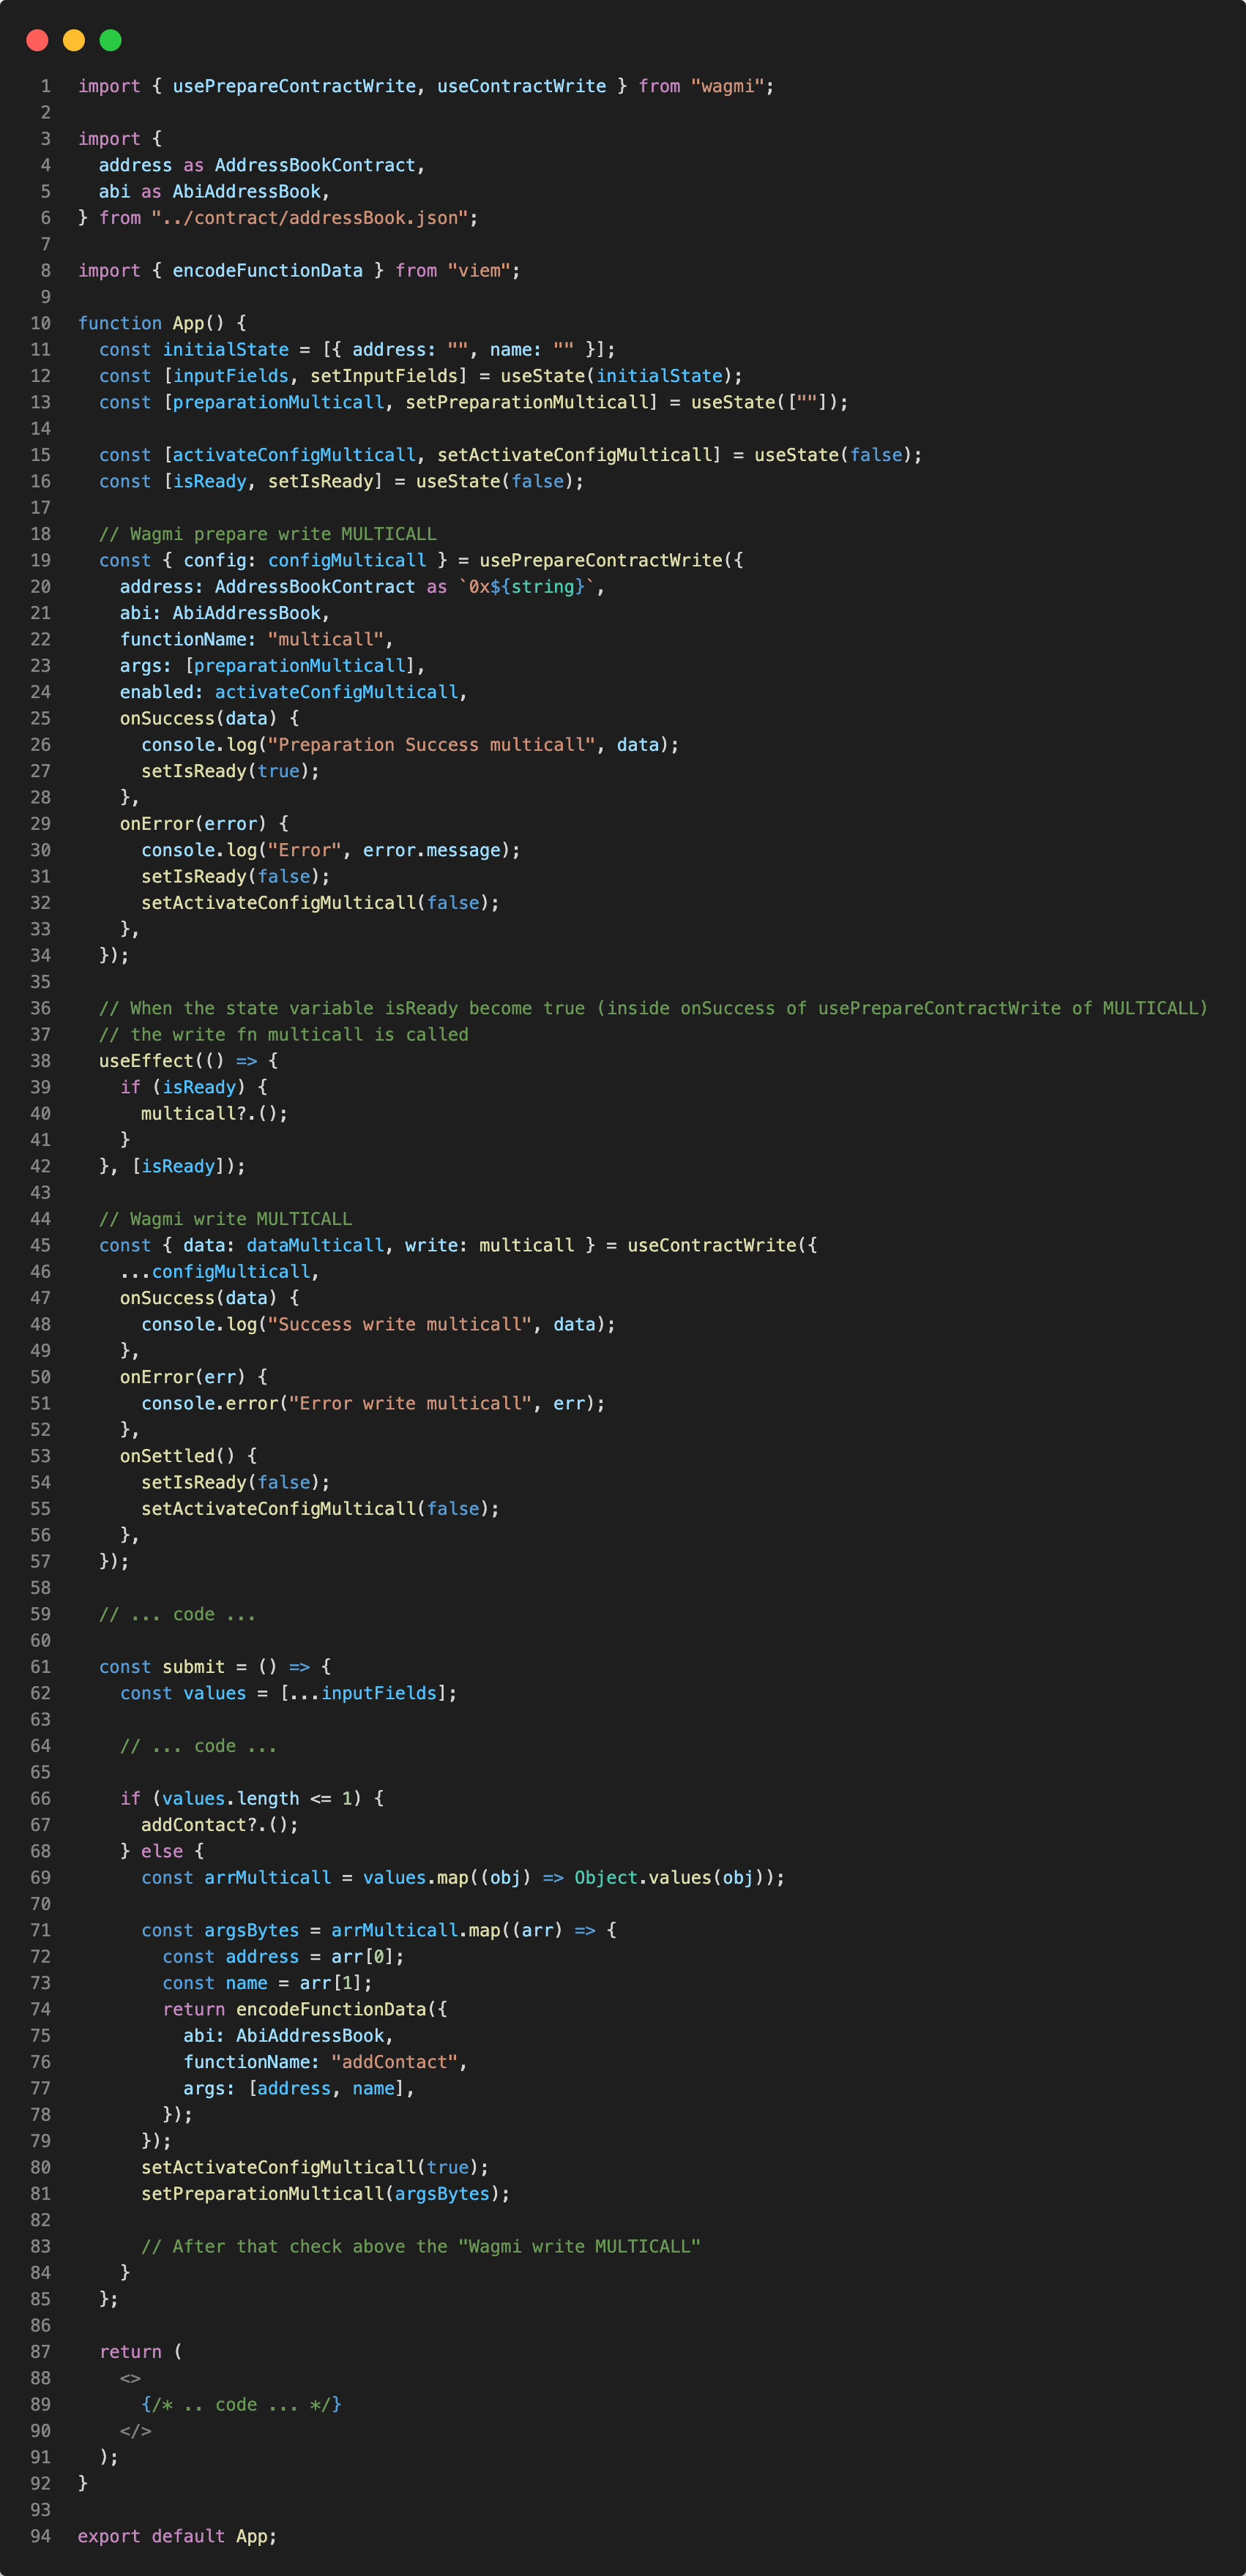Click the submit constant declaration
Screen dimensions: 1246x2576
193,1667
